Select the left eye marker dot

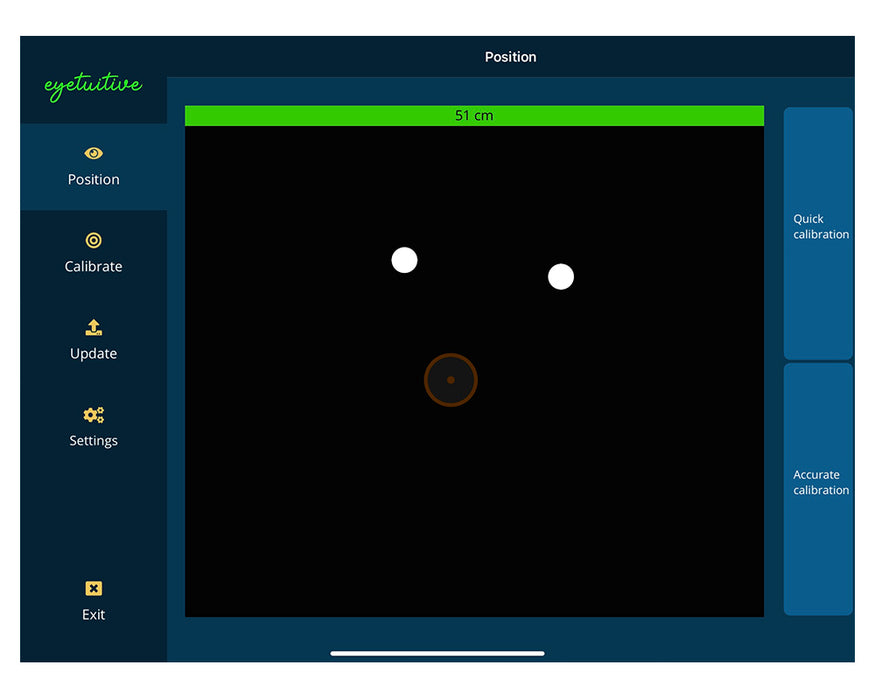(404, 260)
